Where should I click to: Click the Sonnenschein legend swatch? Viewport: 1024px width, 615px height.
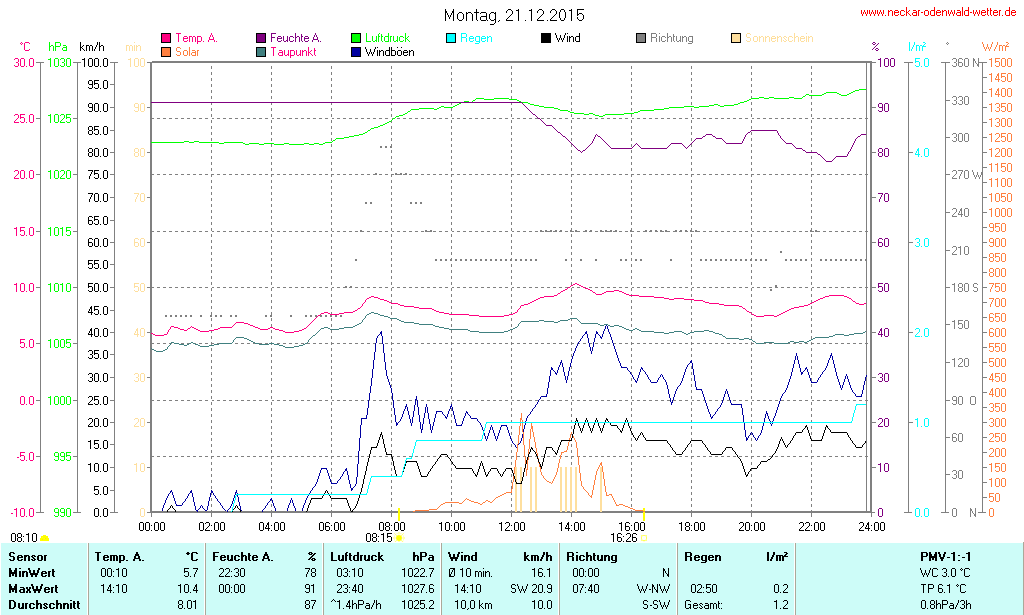[736, 38]
